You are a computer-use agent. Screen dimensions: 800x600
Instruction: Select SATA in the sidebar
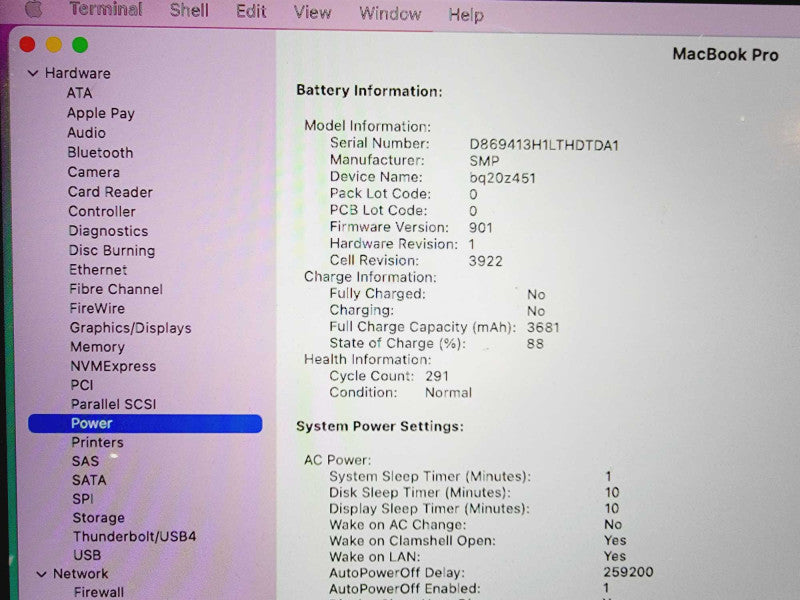[89, 480]
